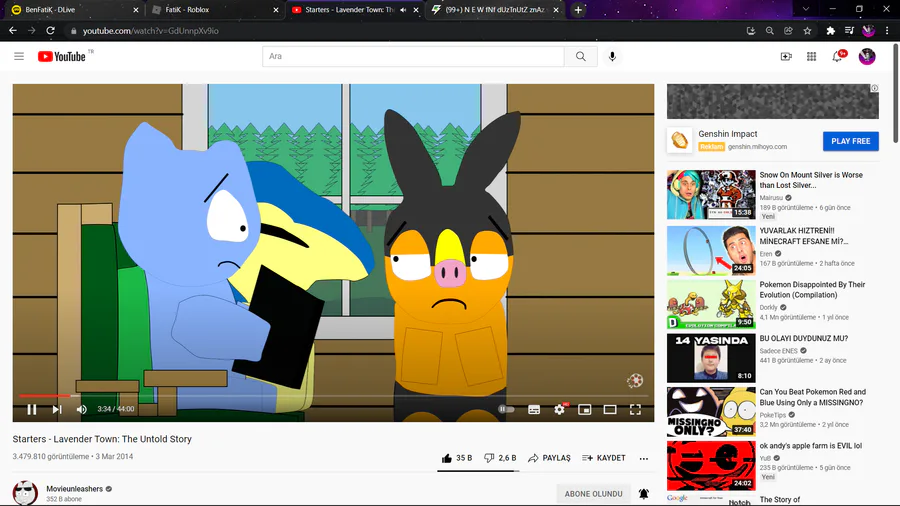Open the Movieunleashers channel avatar

click(25, 493)
